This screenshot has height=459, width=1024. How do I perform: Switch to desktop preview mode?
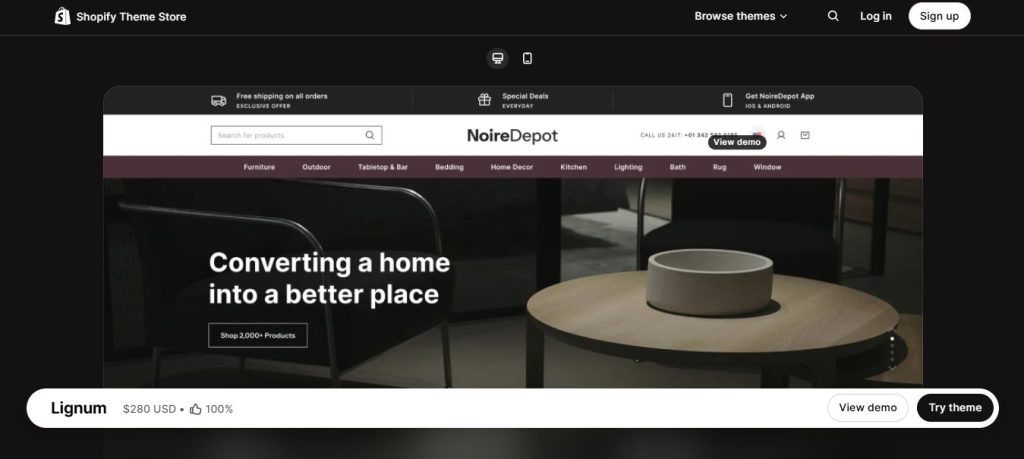pos(498,58)
